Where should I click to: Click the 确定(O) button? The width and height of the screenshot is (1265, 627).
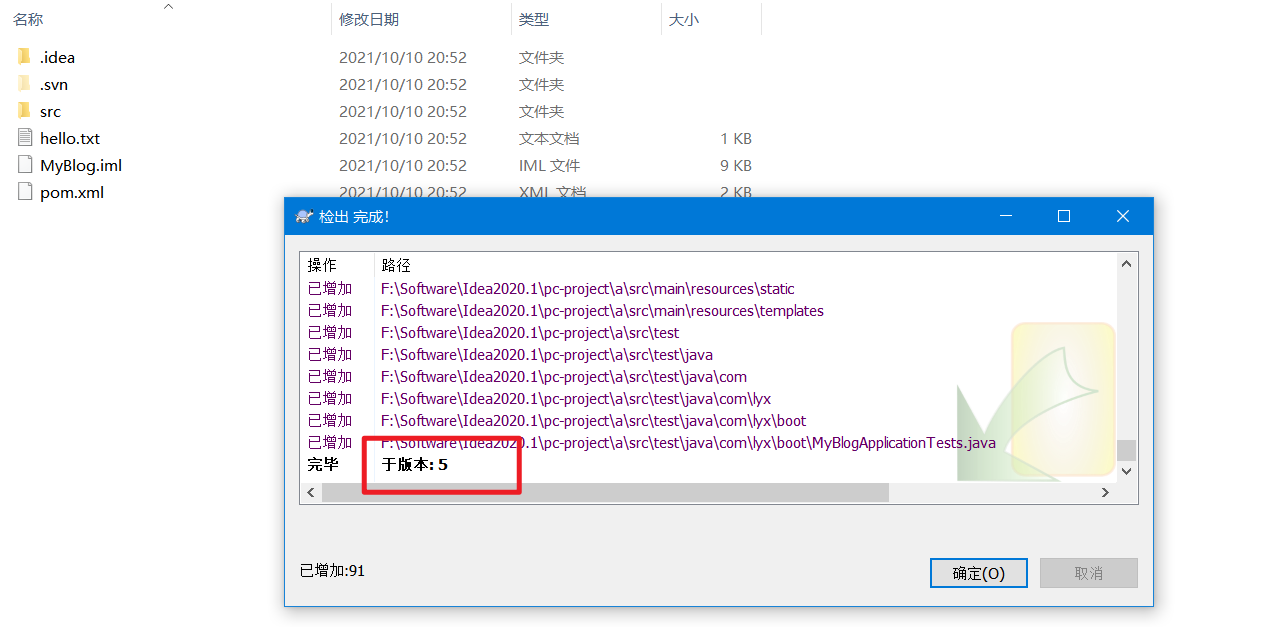[978, 573]
